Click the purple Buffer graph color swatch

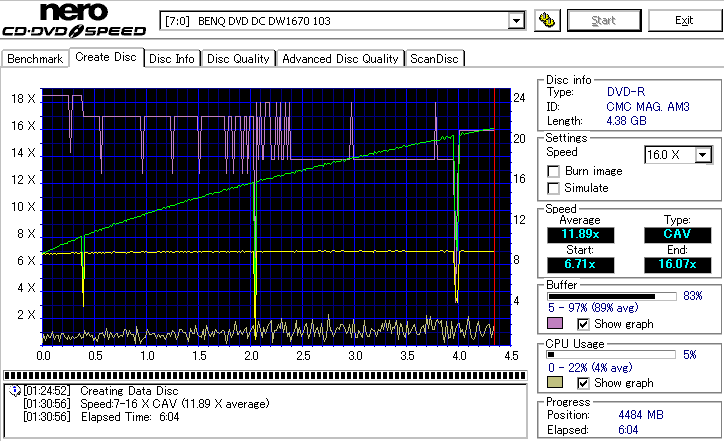pyautogui.click(x=555, y=323)
